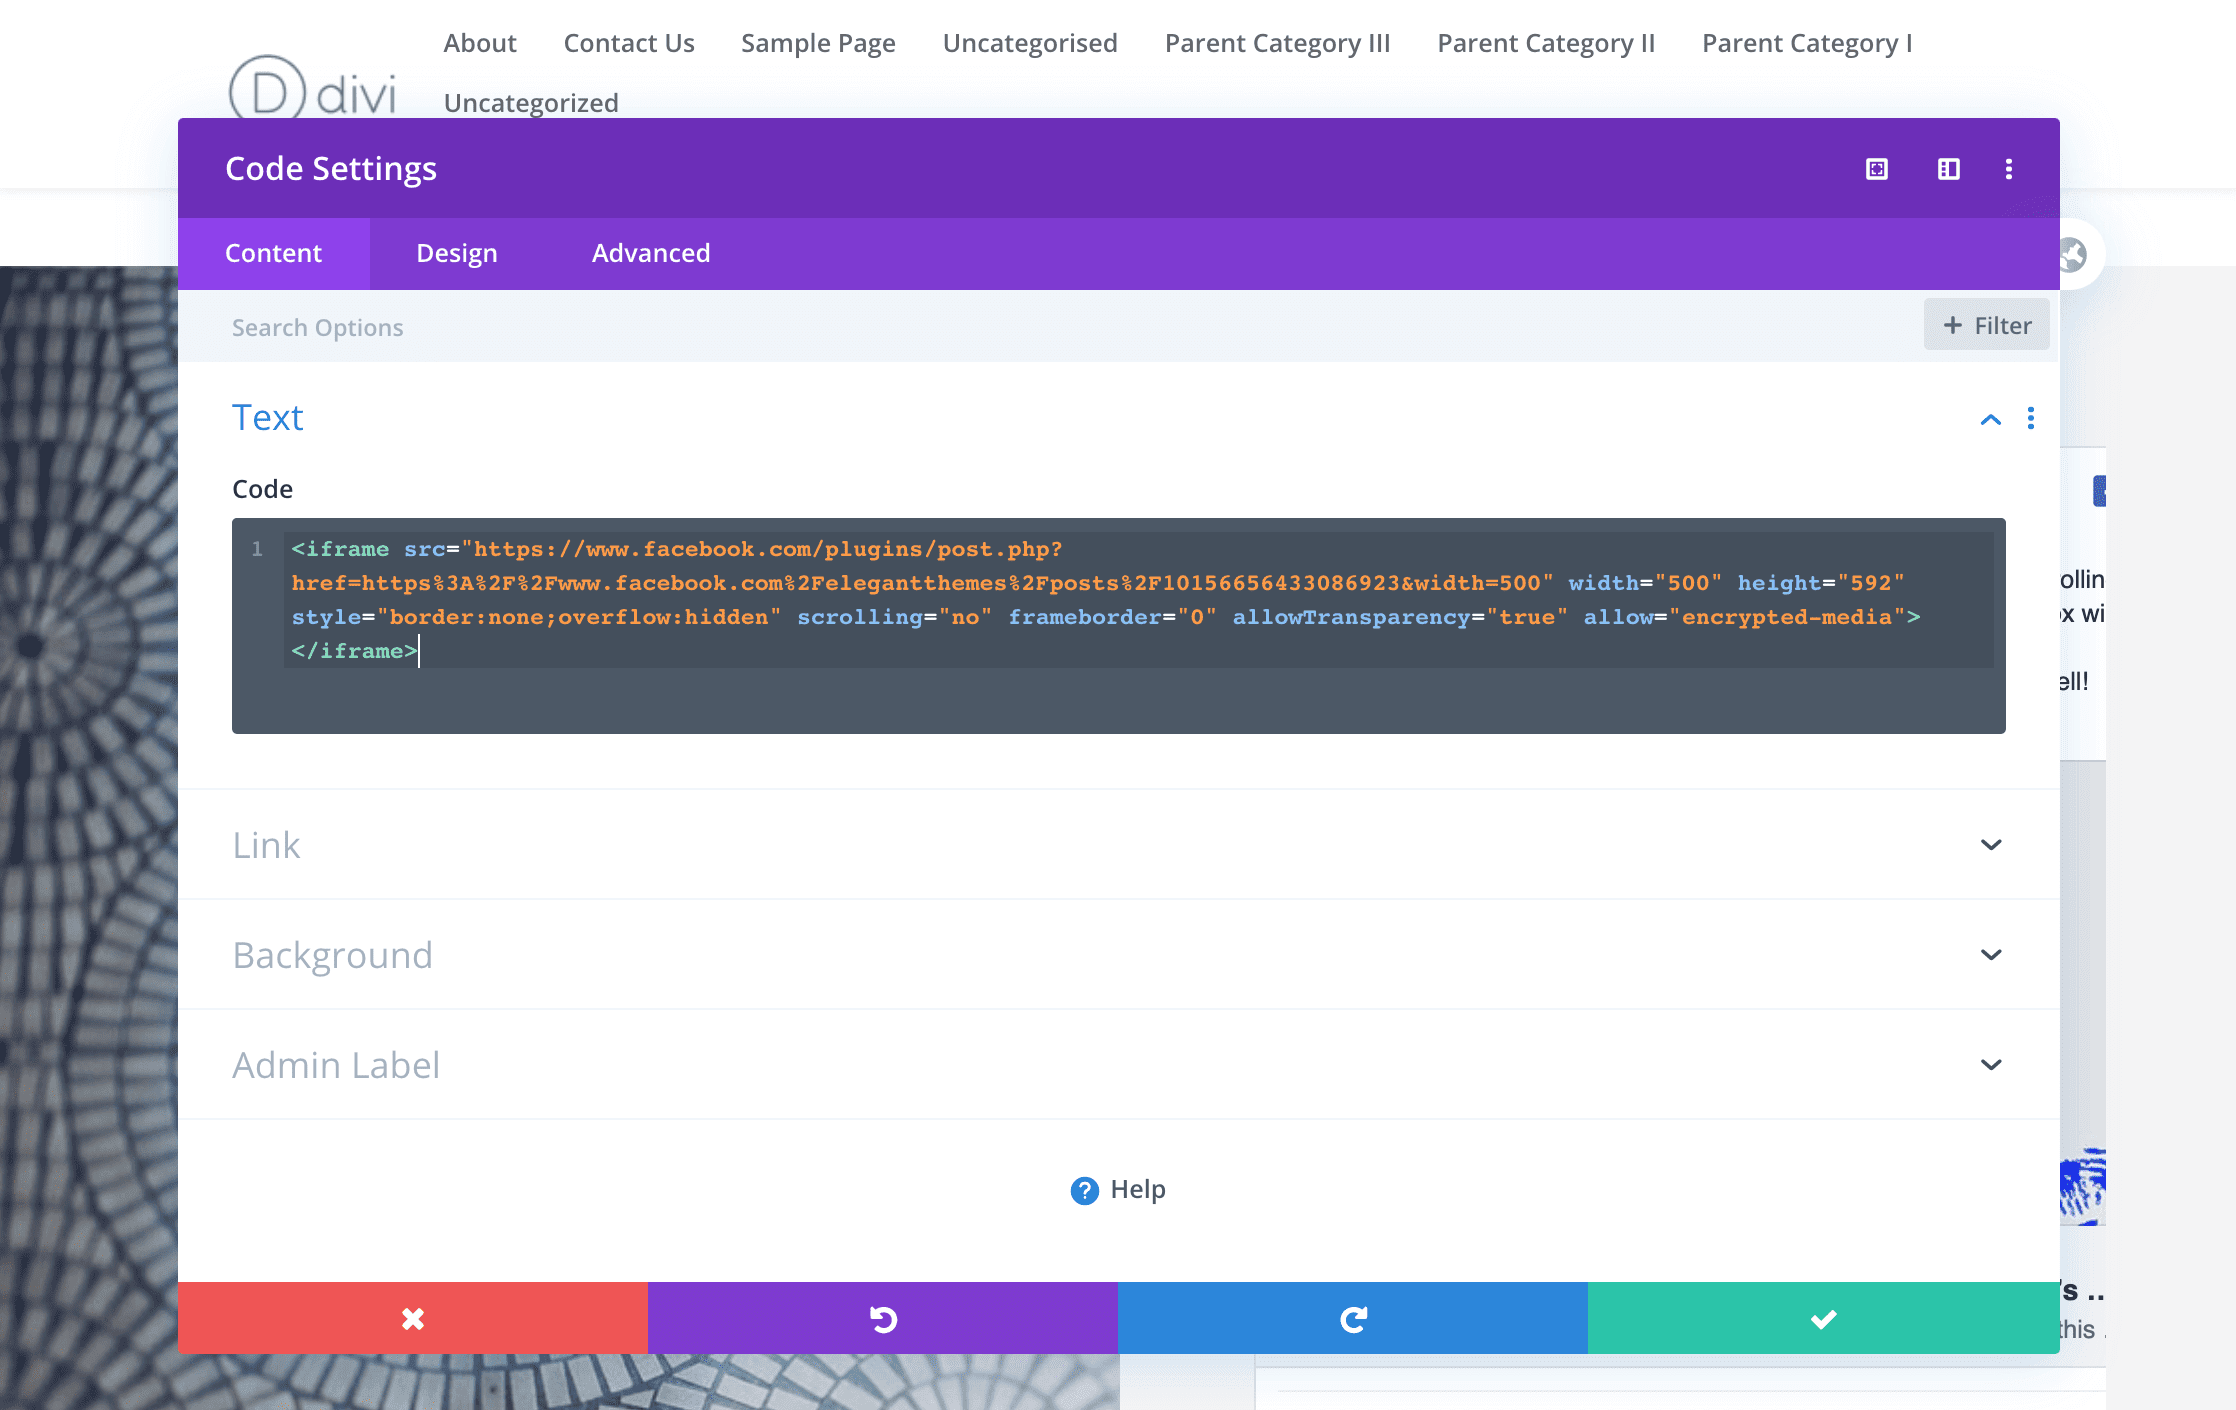Screen dimensions: 2236x1410
Task: Click the three-dot Text section options
Action: pos(2031,419)
